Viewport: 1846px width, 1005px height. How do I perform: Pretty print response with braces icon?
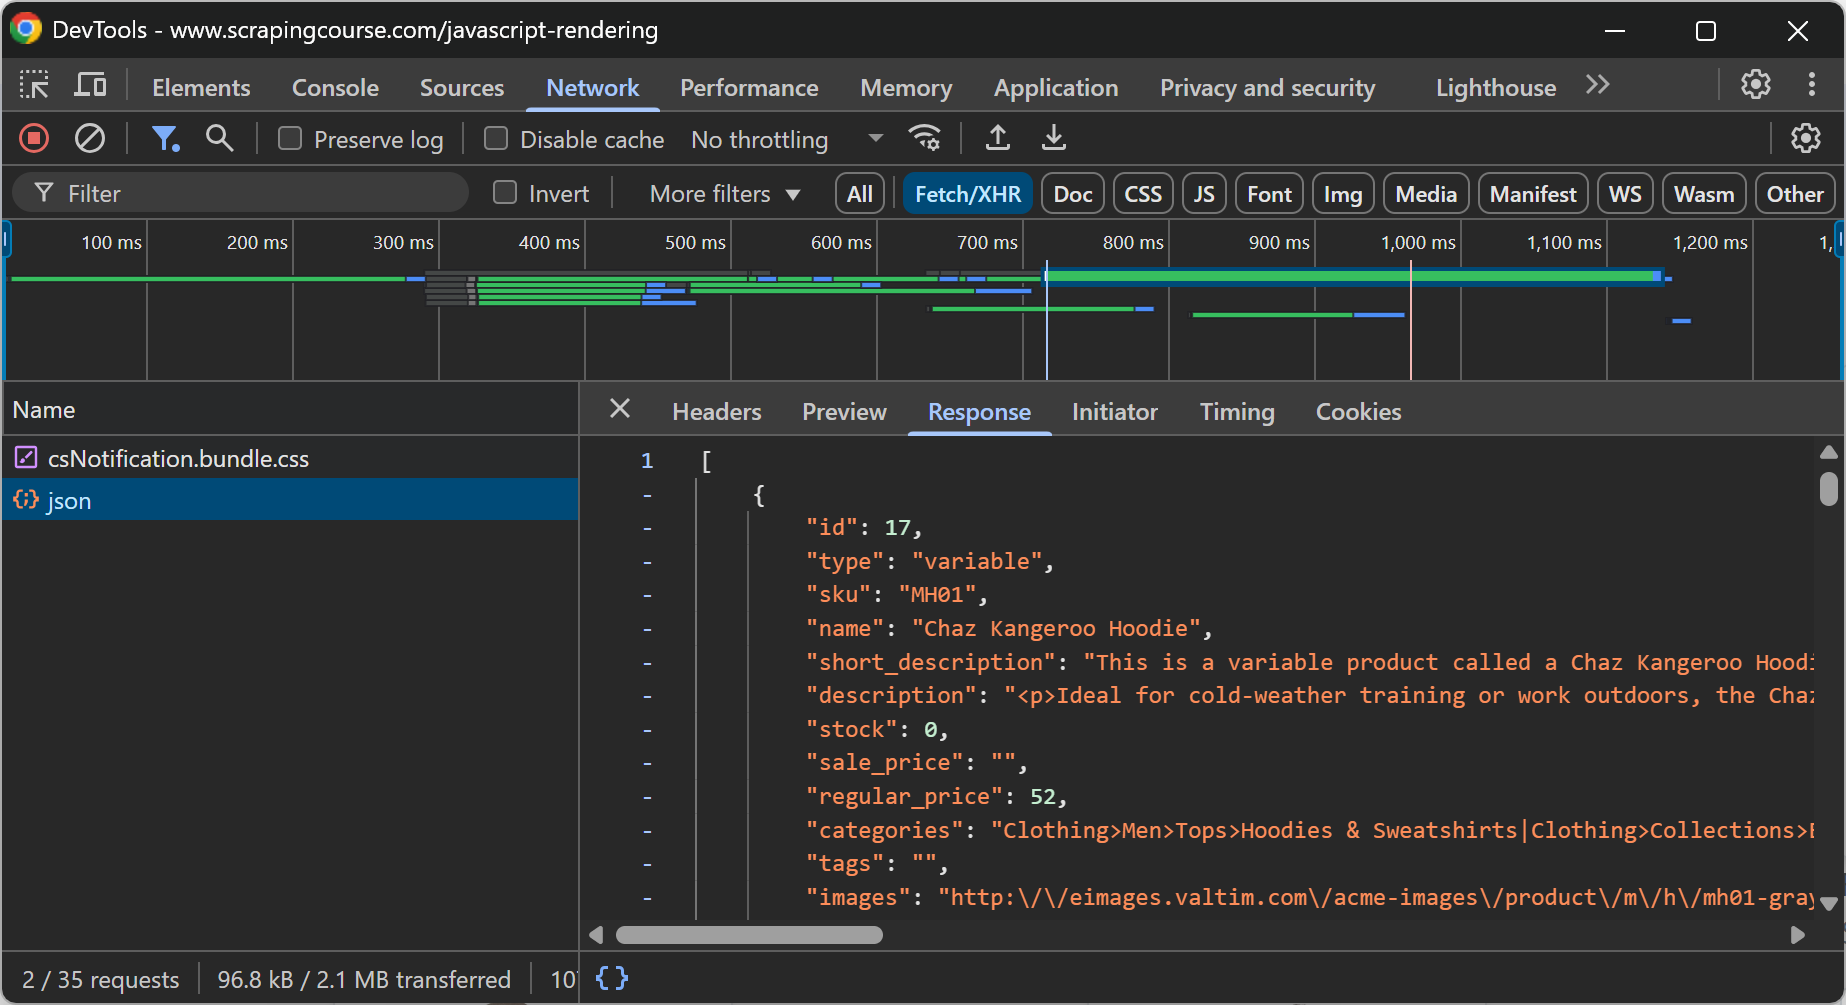(612, 978)
